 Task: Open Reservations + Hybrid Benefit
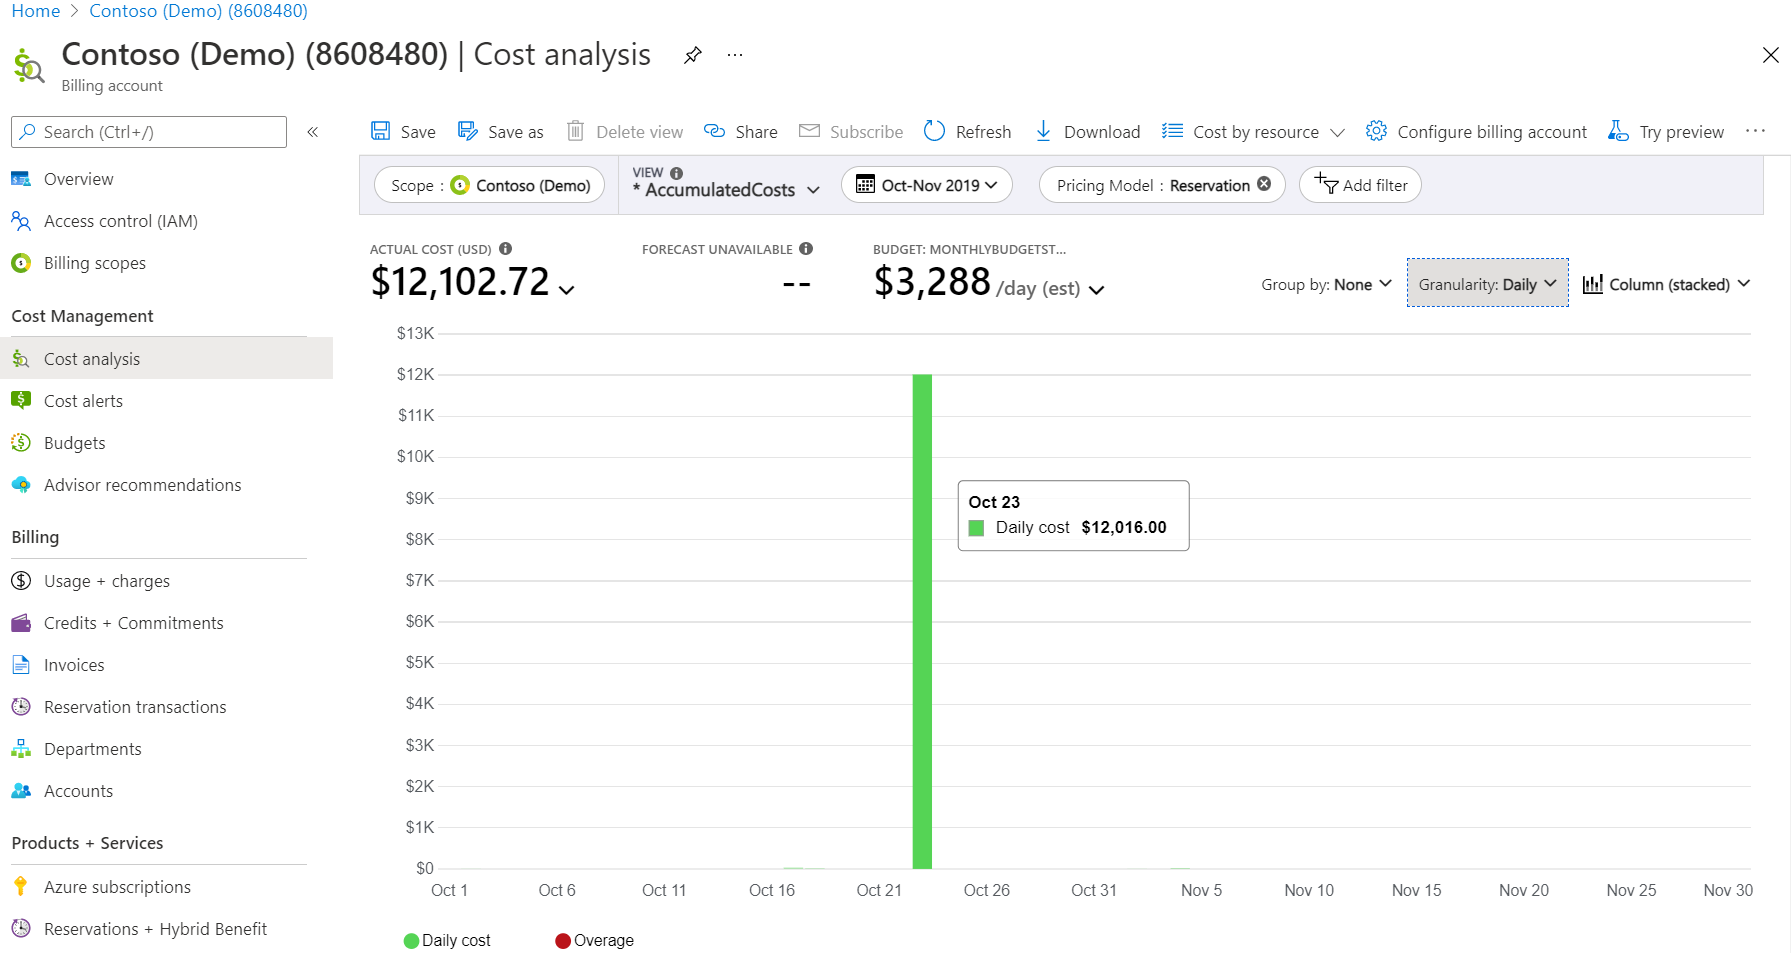tap(155, 929)
